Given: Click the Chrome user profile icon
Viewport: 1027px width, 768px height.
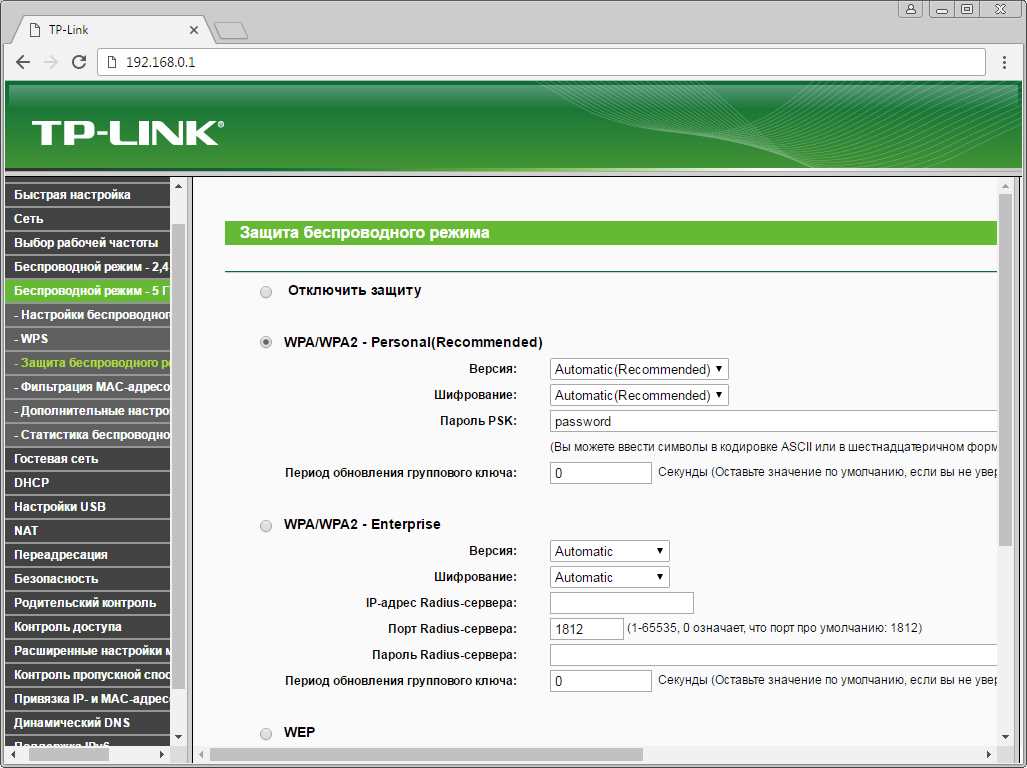Looking at the screenshot, I should tap(910, 9).
